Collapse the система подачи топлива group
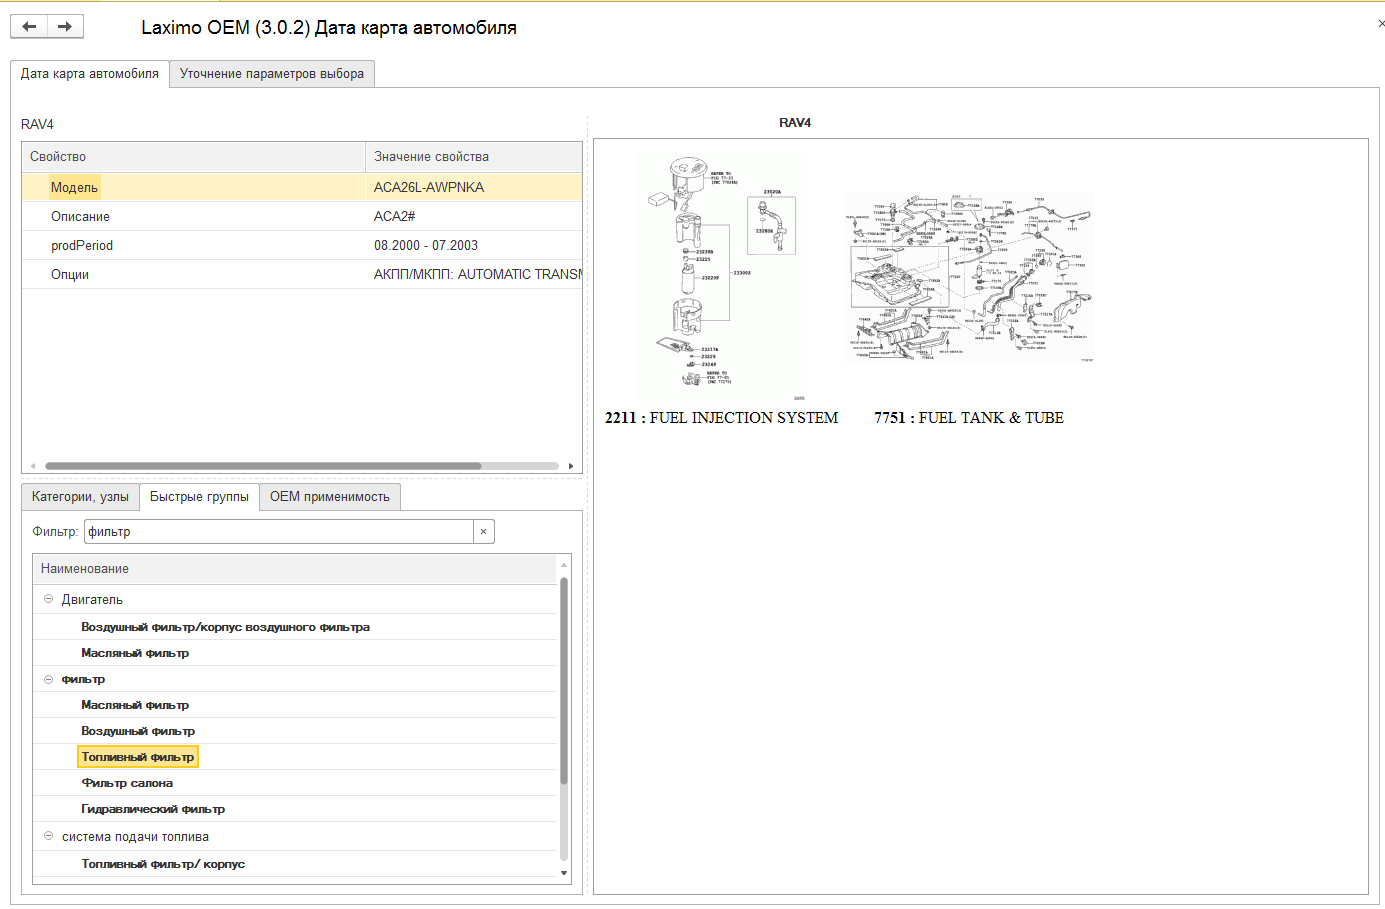This screenshot has height=909, width=1385. (x=48, y=836)
